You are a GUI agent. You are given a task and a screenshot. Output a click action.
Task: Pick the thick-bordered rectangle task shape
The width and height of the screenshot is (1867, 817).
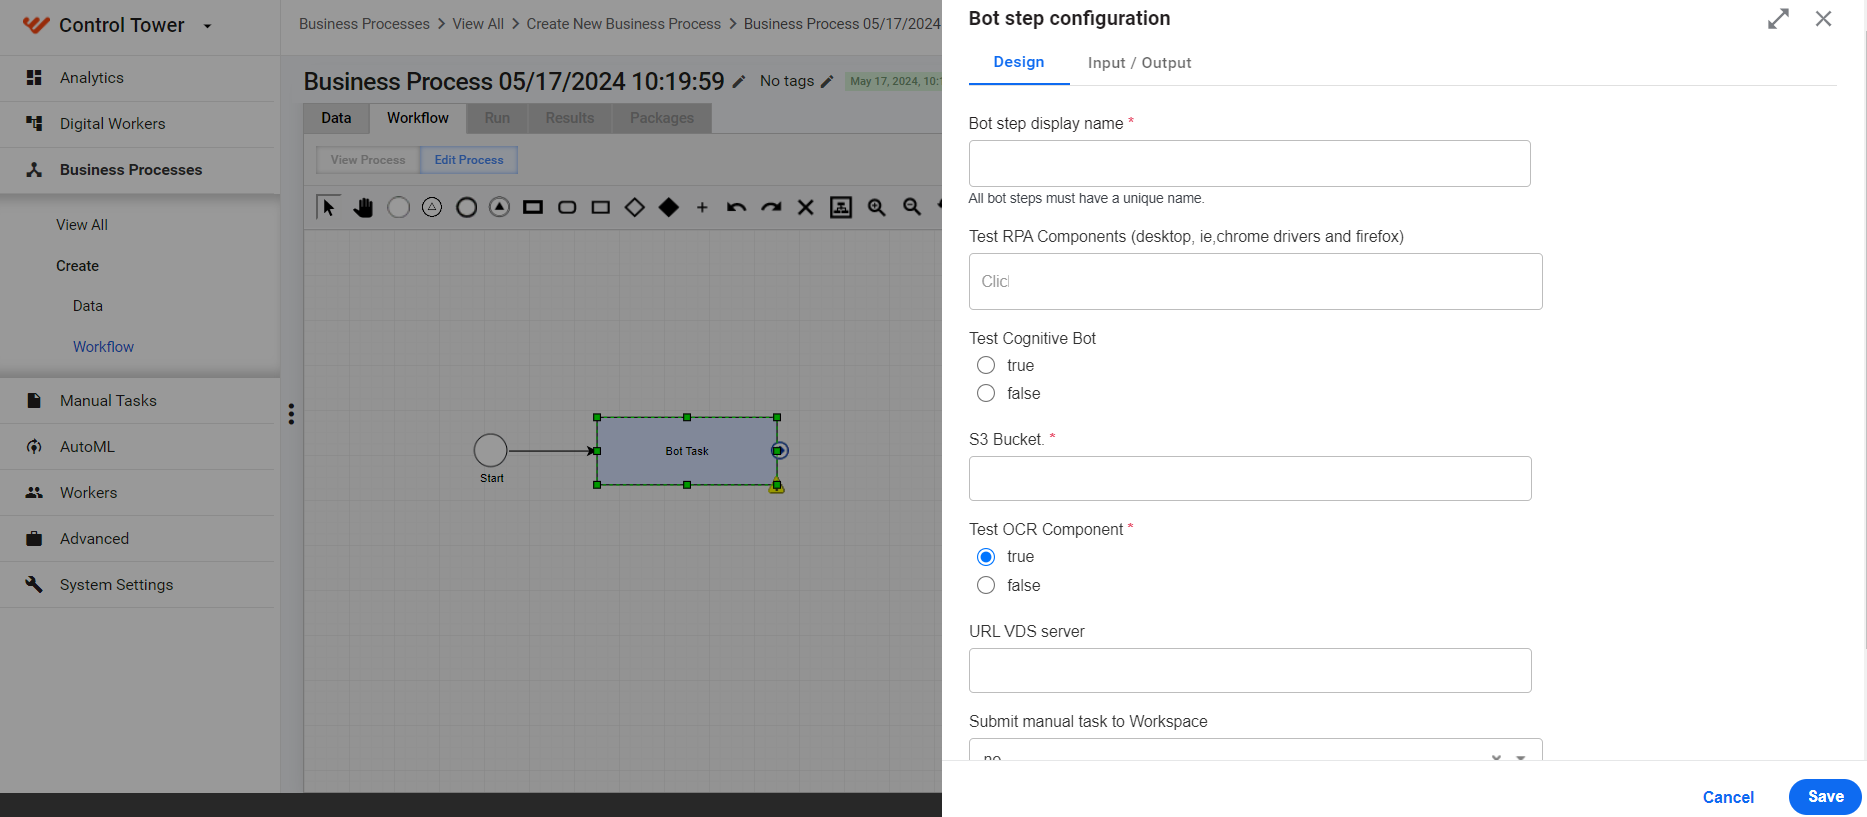pyautogui.click(x=533, y=207)
